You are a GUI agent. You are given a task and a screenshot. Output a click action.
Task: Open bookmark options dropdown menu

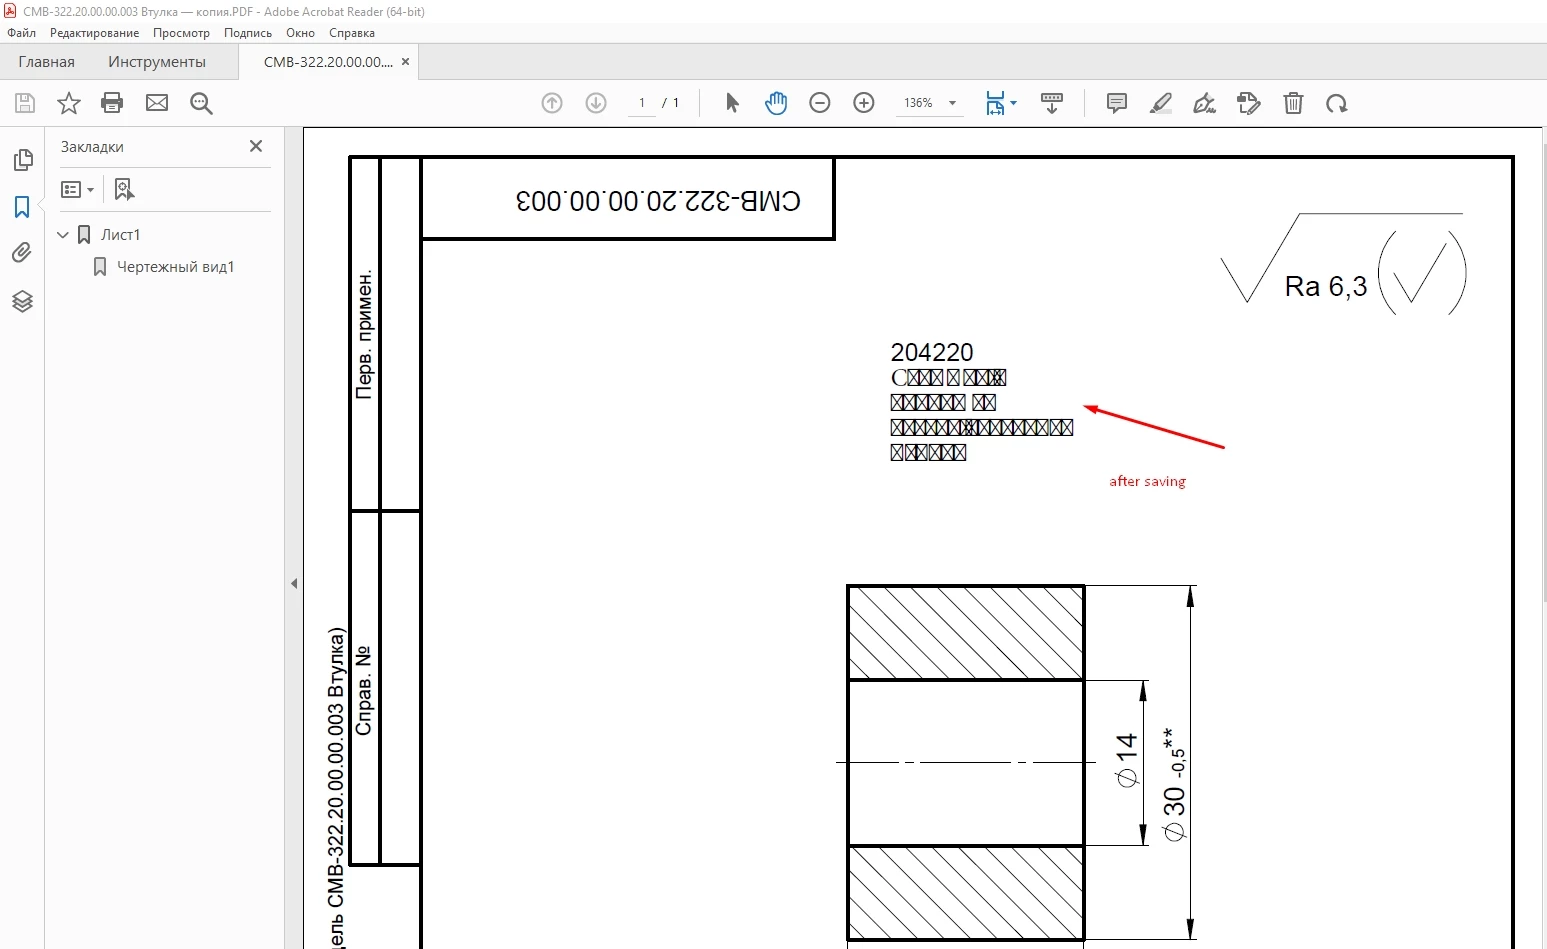77,189
